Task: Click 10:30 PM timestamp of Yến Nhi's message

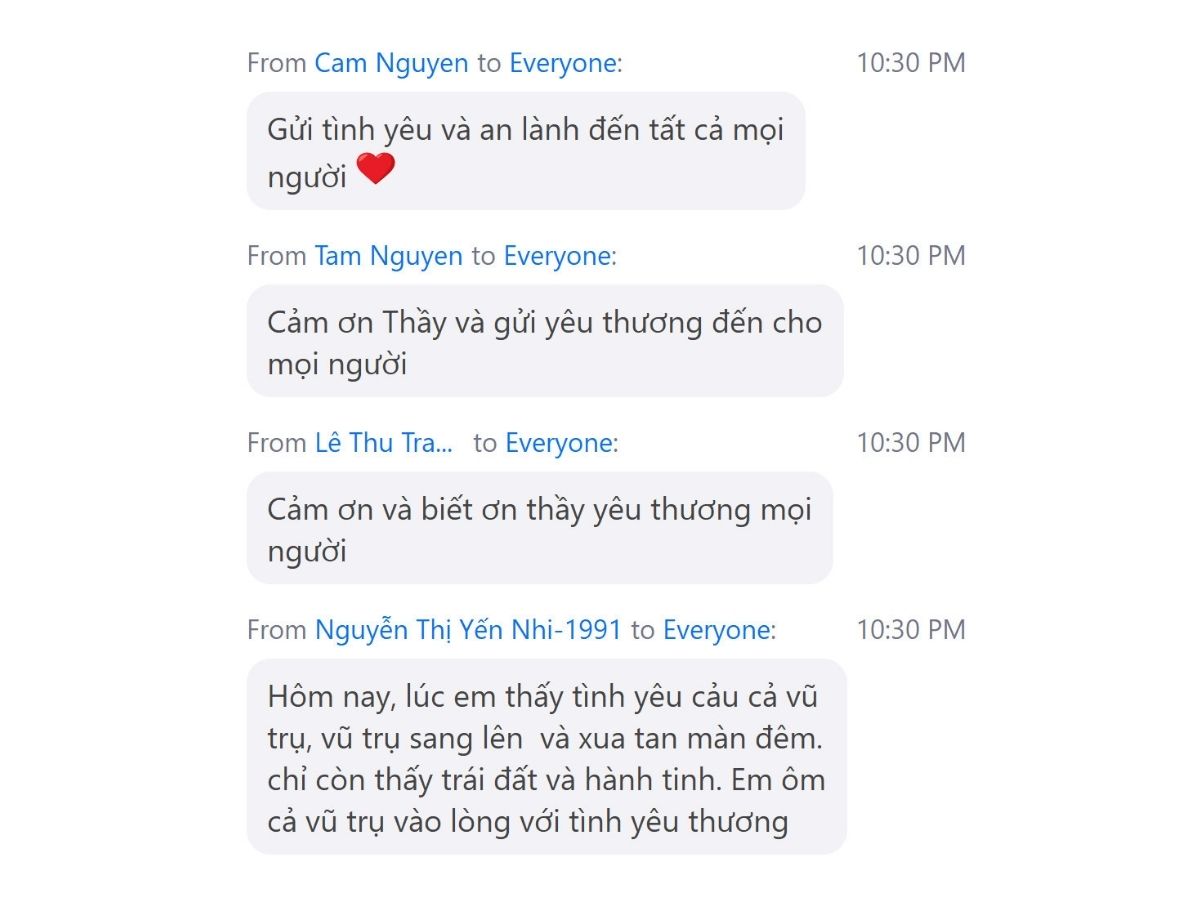Action: click(911, 630)
